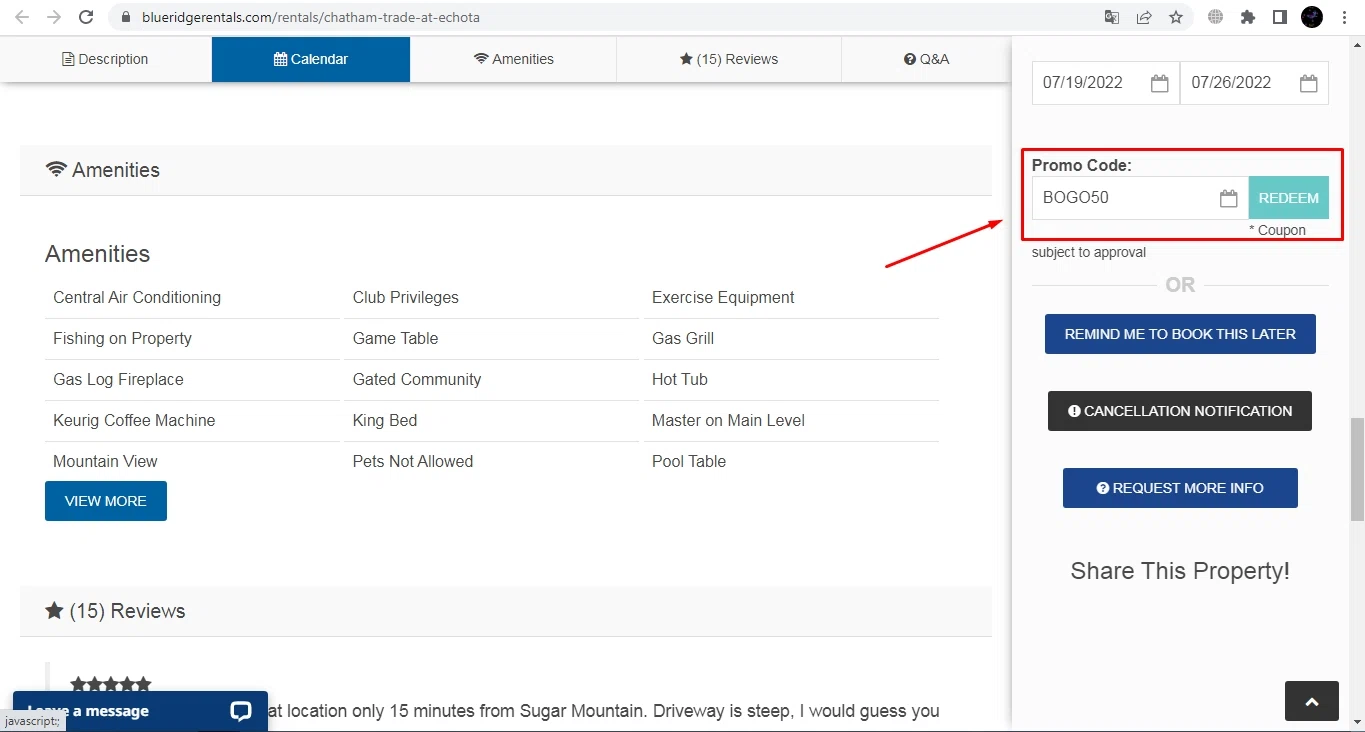Open the Extensions puzzle icon

point(1248,17)
